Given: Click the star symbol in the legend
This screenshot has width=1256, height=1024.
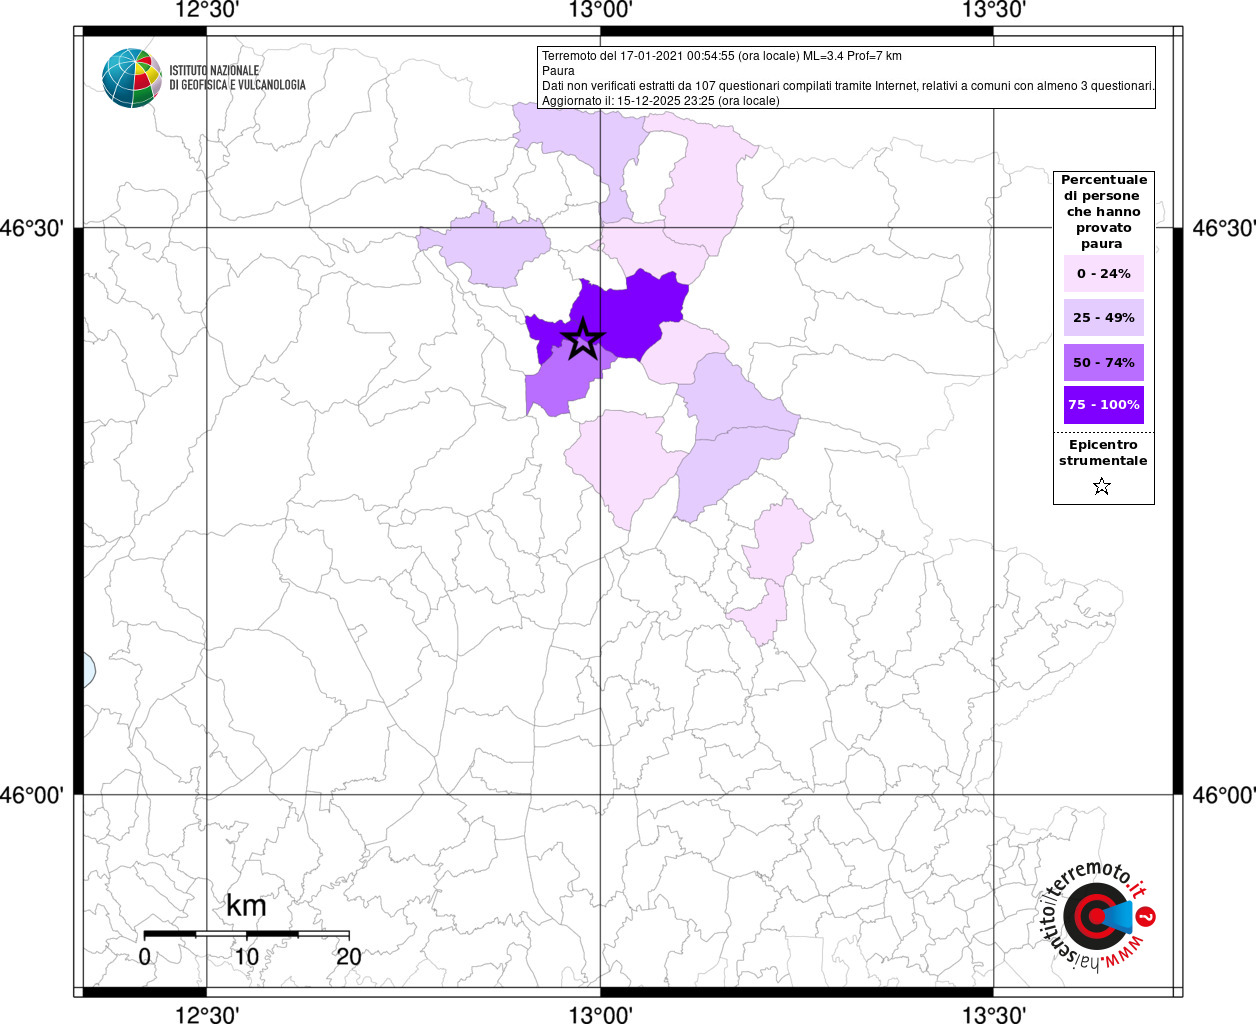Looking at the screenshot, I should coord(1102,487).
